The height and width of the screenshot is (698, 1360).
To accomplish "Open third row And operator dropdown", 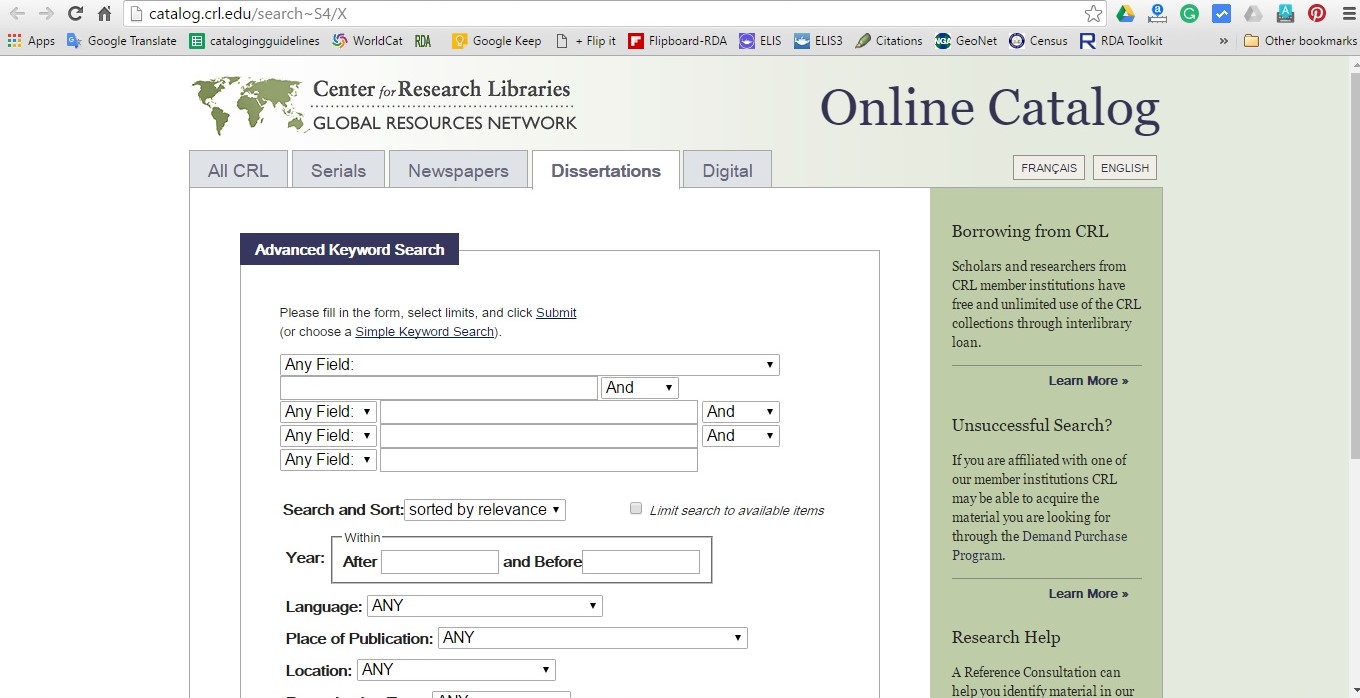I will click(741, 436).
